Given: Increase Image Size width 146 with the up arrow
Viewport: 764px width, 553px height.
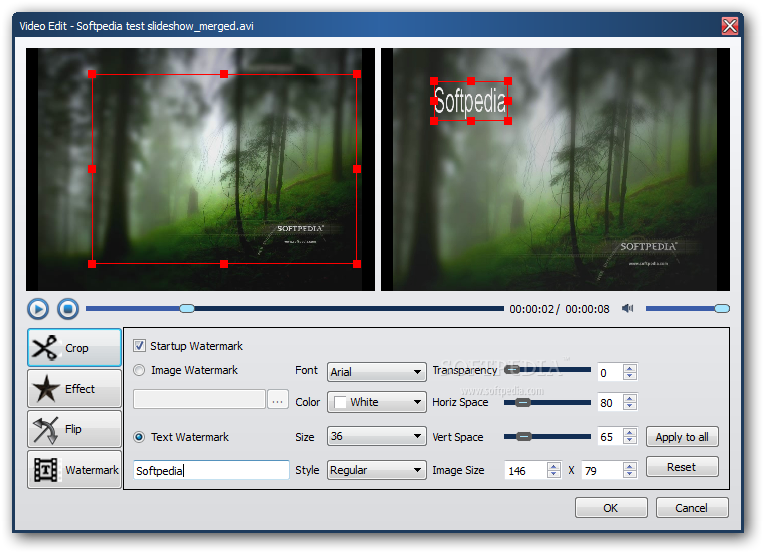Looking at the screenshot, I should (x=554, y=466).
